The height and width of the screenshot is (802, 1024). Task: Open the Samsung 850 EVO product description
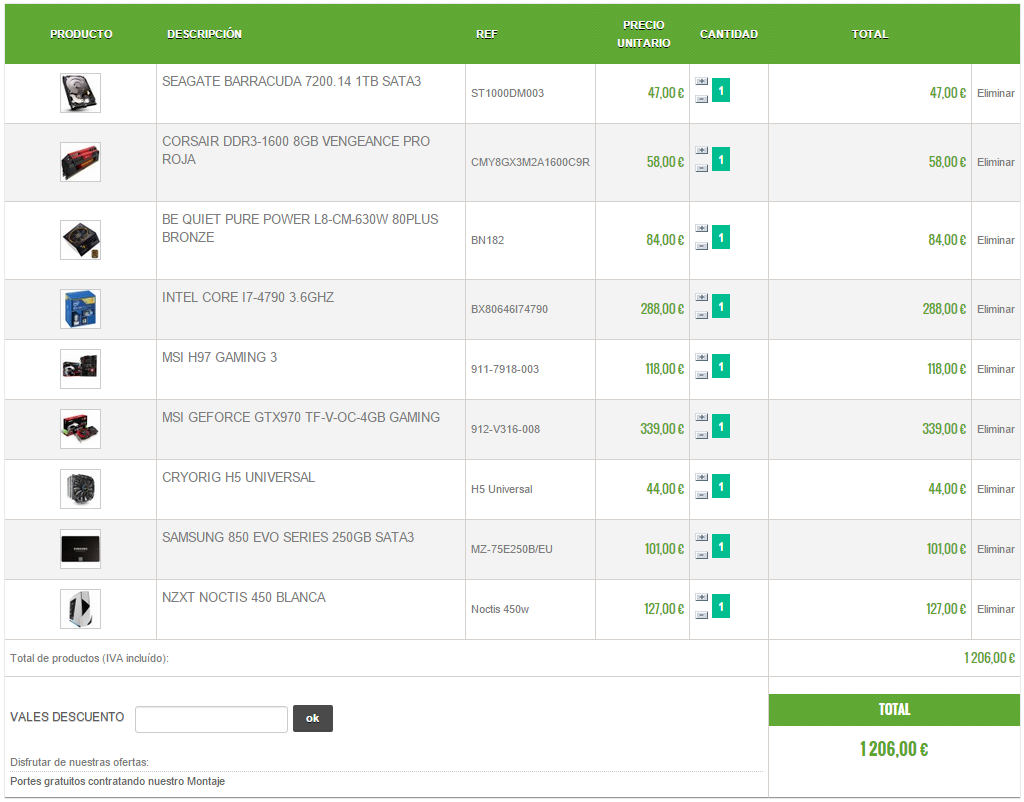[x=288, y=537]
